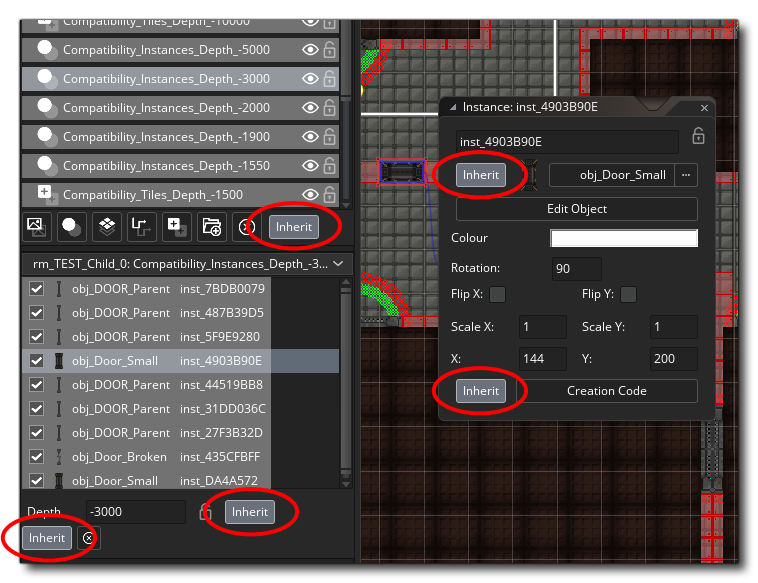Click the layer list scroll down arrow

point(346,205)
